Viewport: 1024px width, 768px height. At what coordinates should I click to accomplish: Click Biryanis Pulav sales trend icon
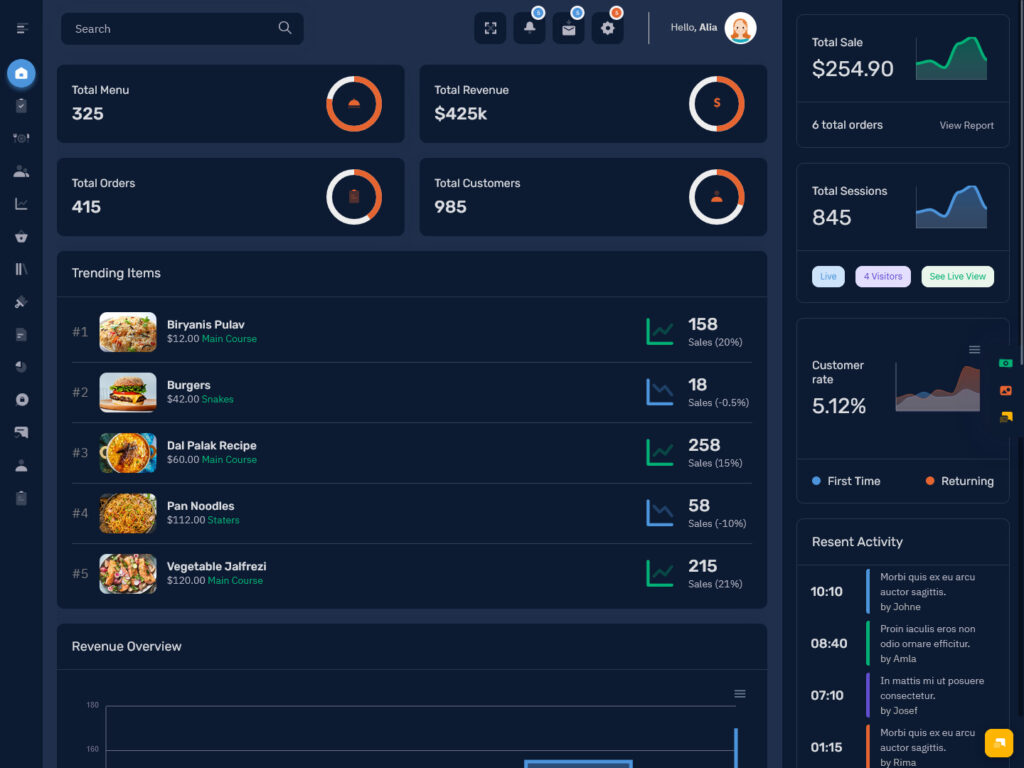point(660,332)
